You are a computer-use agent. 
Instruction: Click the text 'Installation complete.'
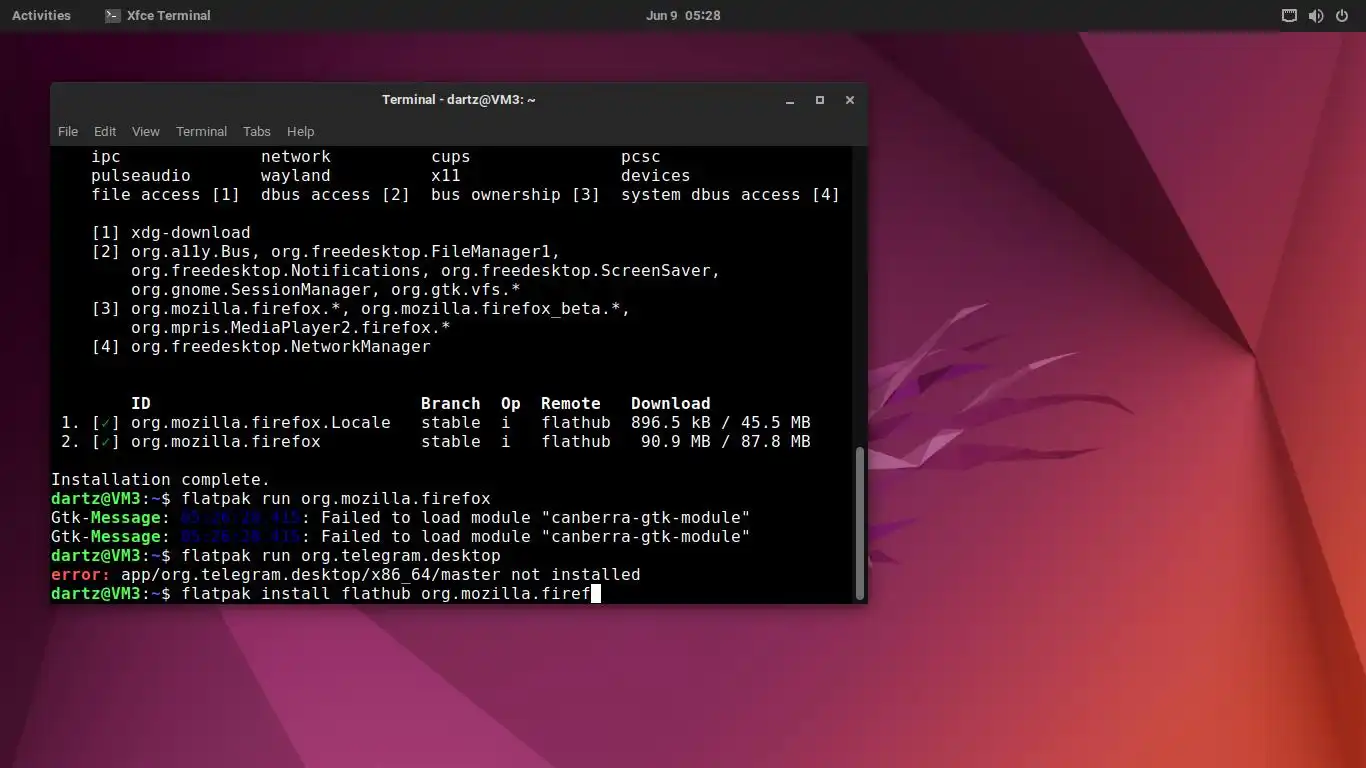(160, 480)
